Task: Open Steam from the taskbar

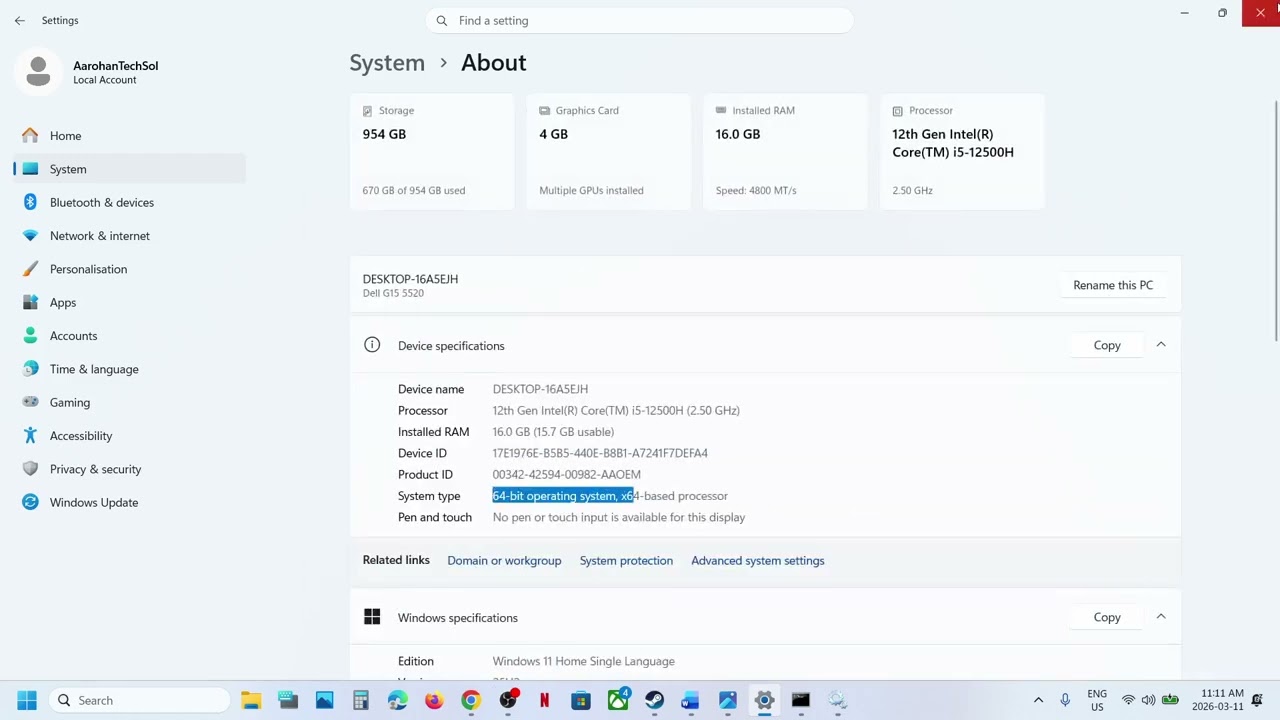Action: [654, 700]
